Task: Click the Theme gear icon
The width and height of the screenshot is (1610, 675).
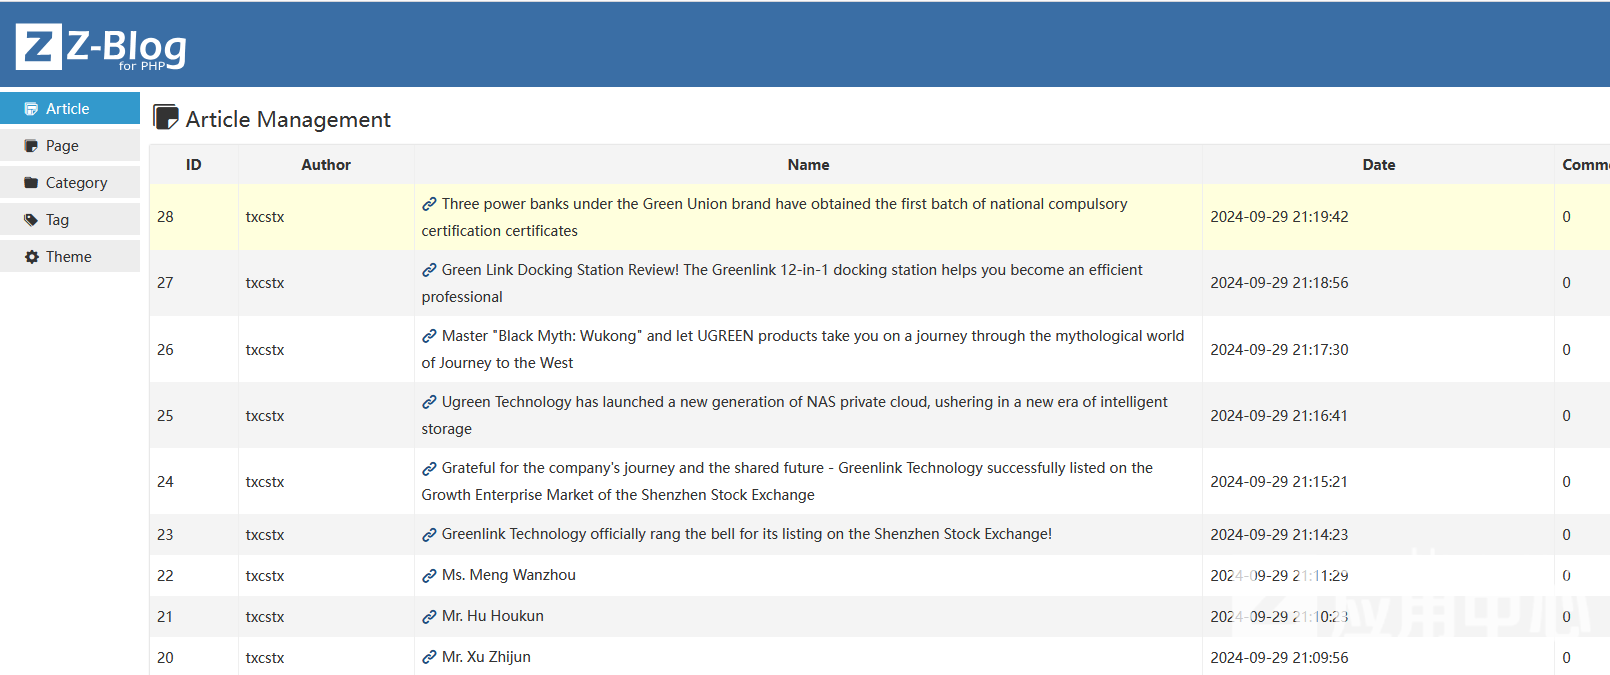Action: point(31,257)
